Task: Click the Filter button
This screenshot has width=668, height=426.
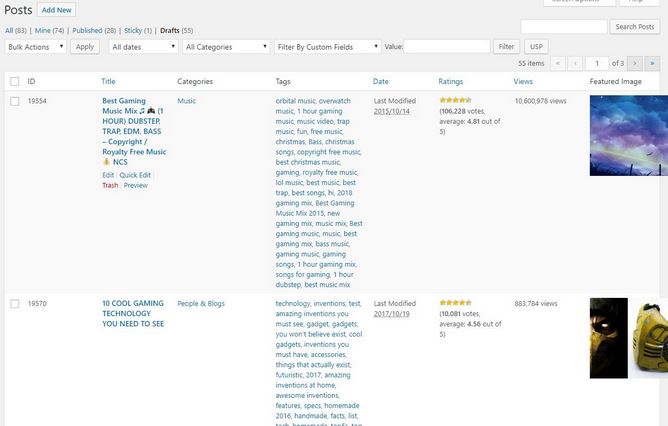Action: coord(507,47)
